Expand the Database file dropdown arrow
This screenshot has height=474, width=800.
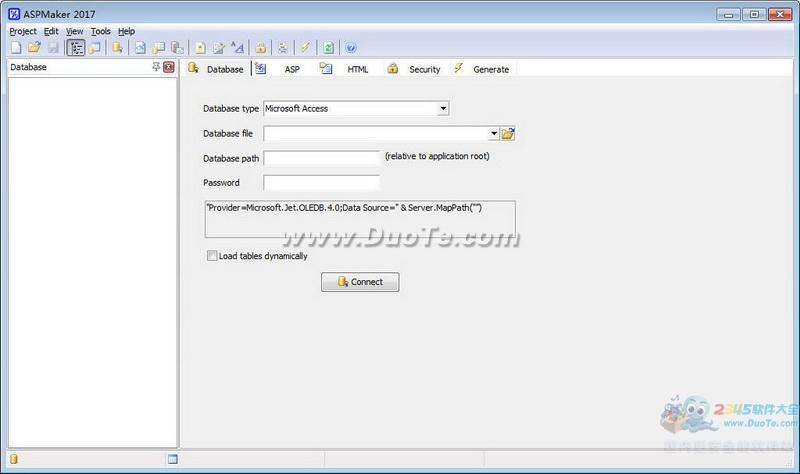point(493,134)
